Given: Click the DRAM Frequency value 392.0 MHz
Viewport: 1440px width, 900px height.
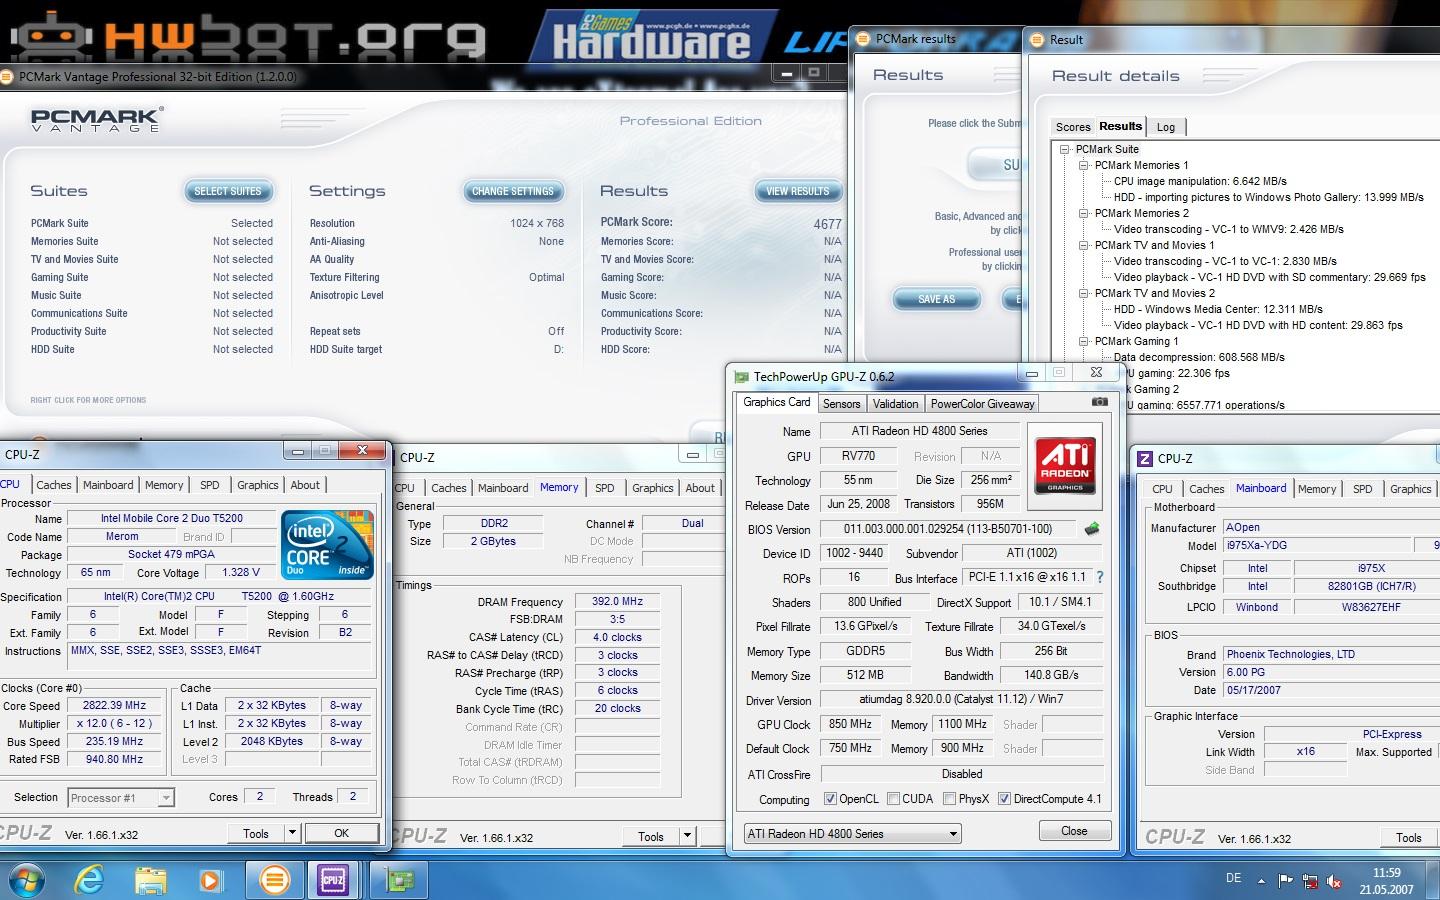Looking at the screenshot, I should coord(617,602).
